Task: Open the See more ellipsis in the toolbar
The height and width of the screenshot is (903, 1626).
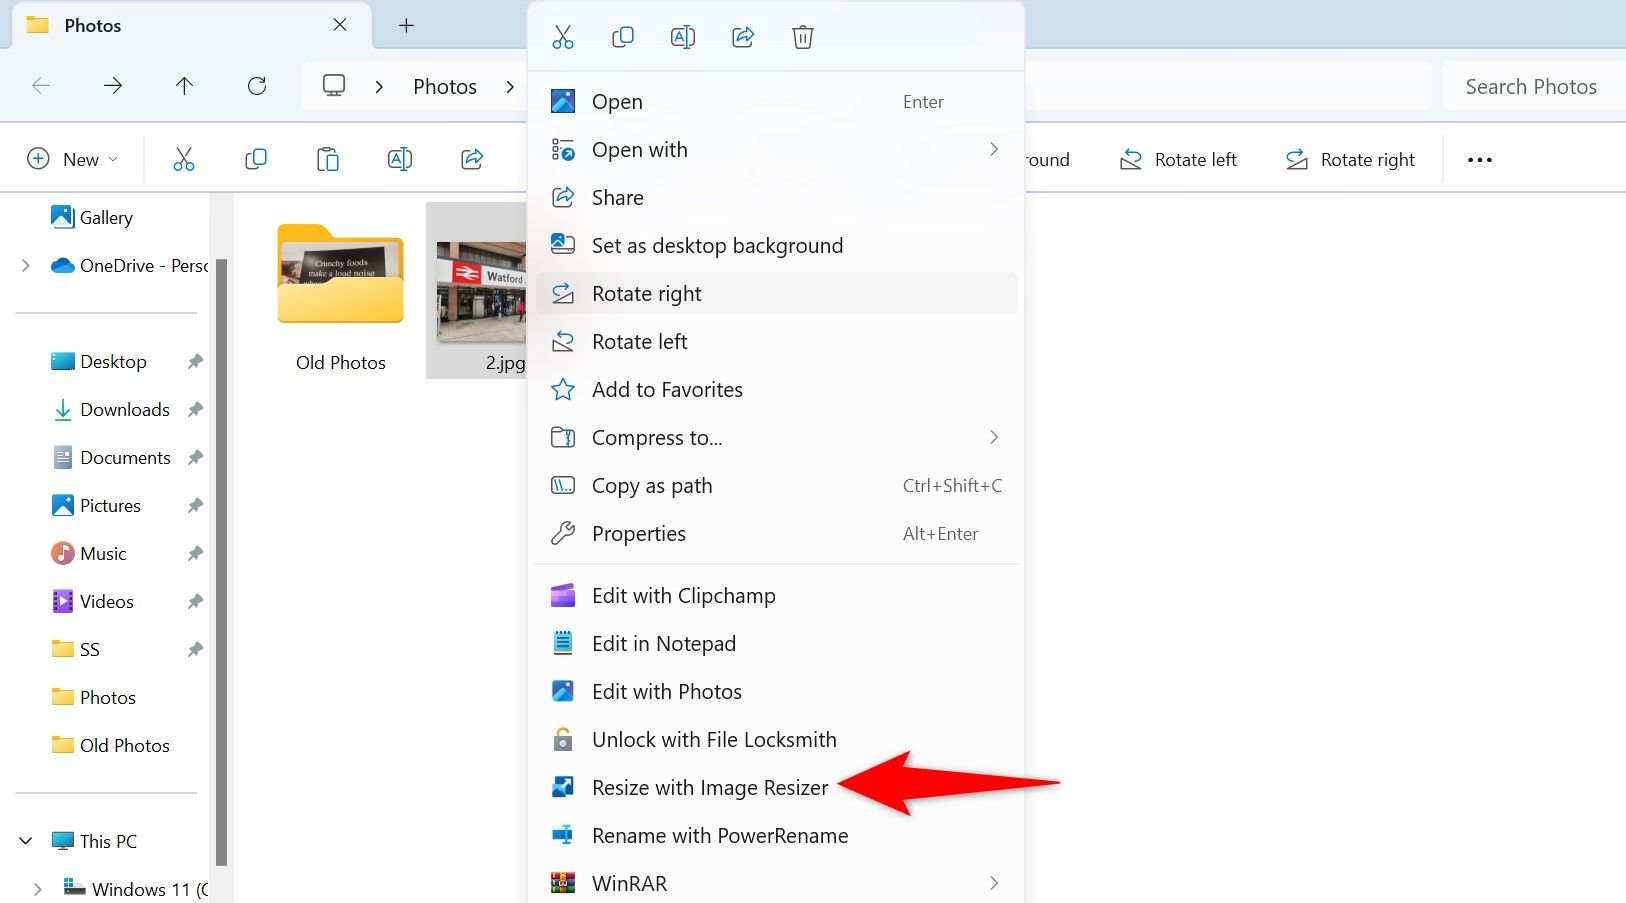Action: (1480, 158)
